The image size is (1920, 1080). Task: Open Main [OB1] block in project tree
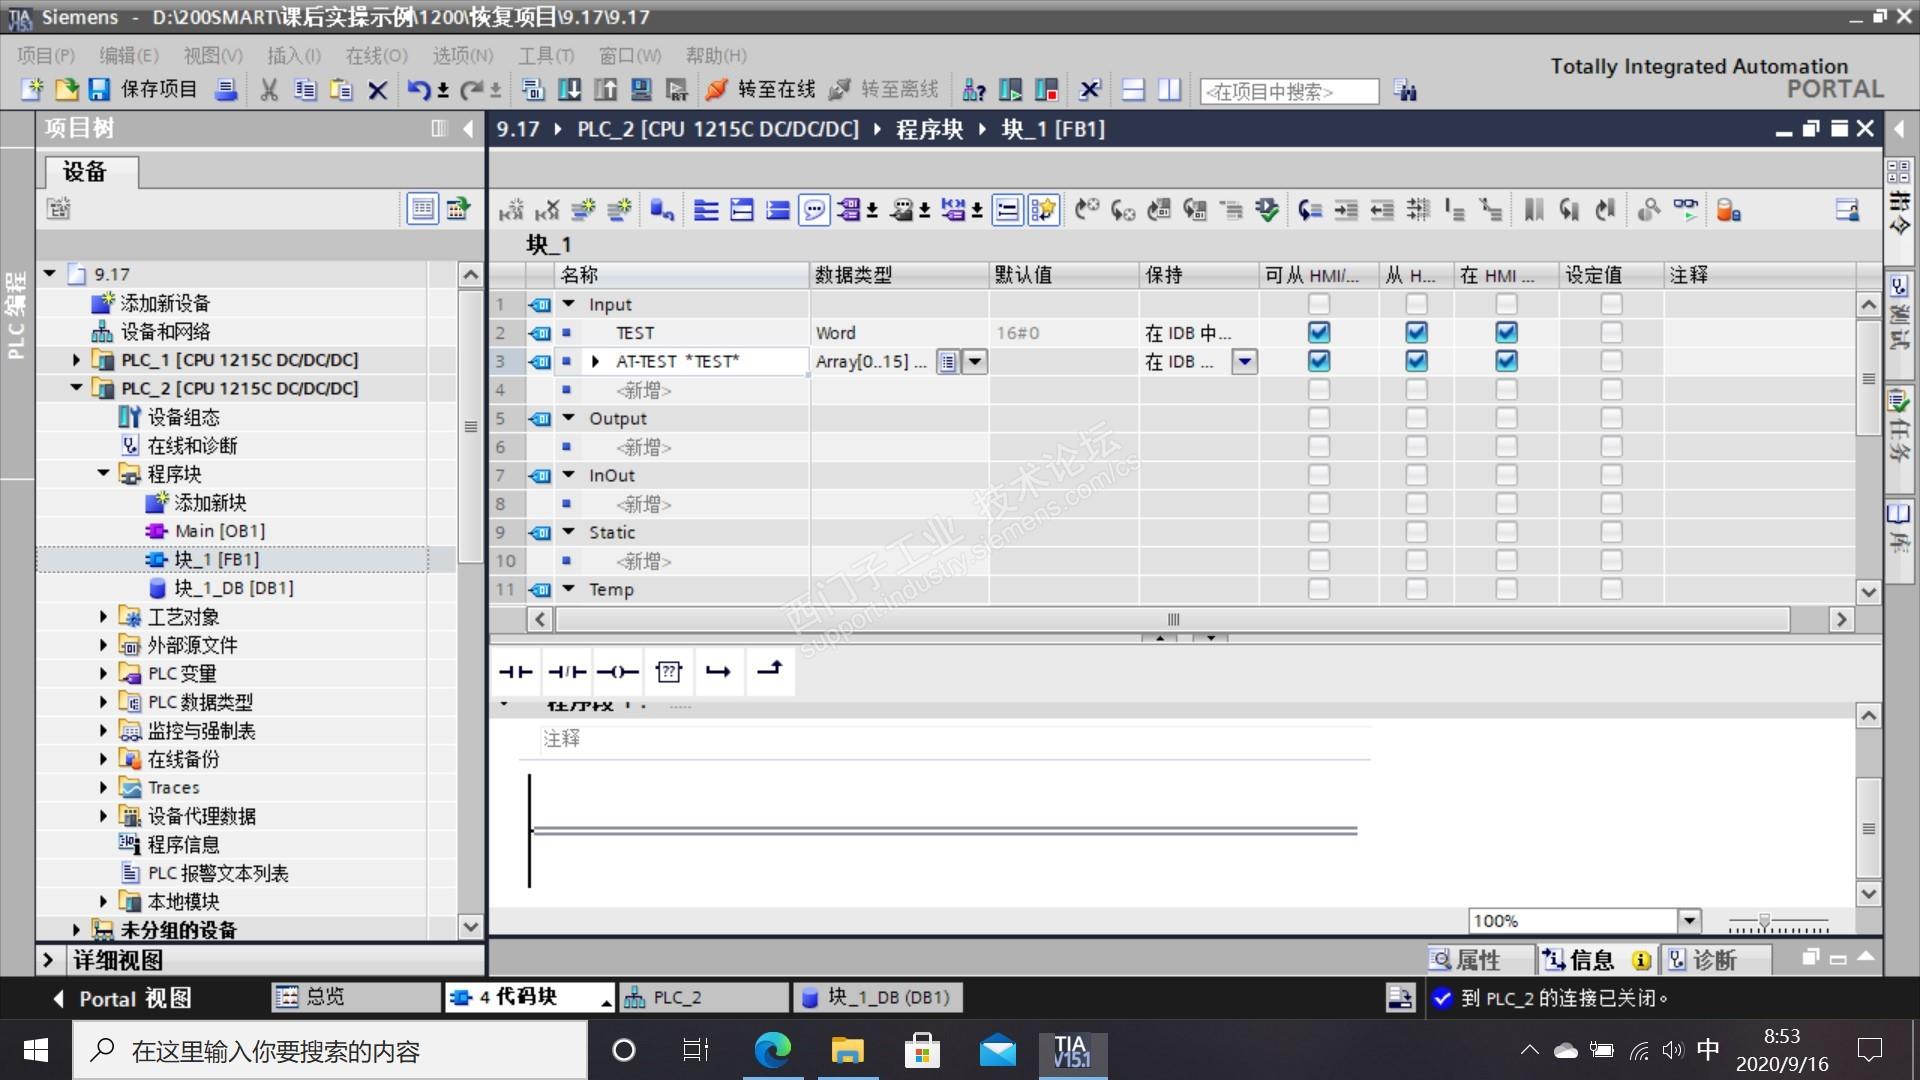(x=219, y=531)
